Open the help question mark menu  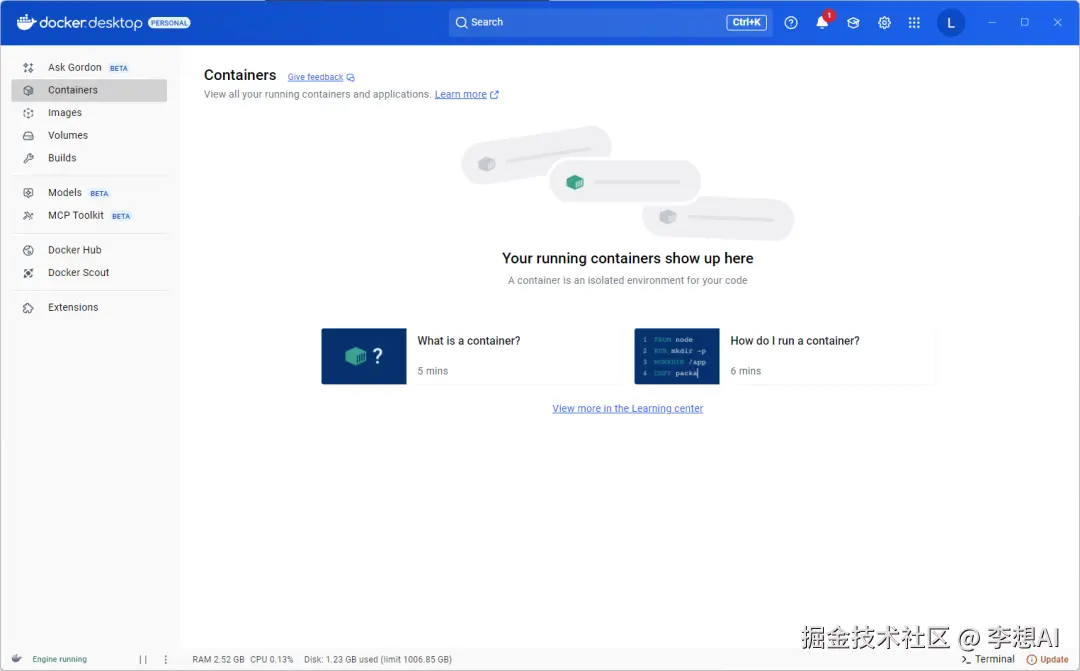click(791, 23)
